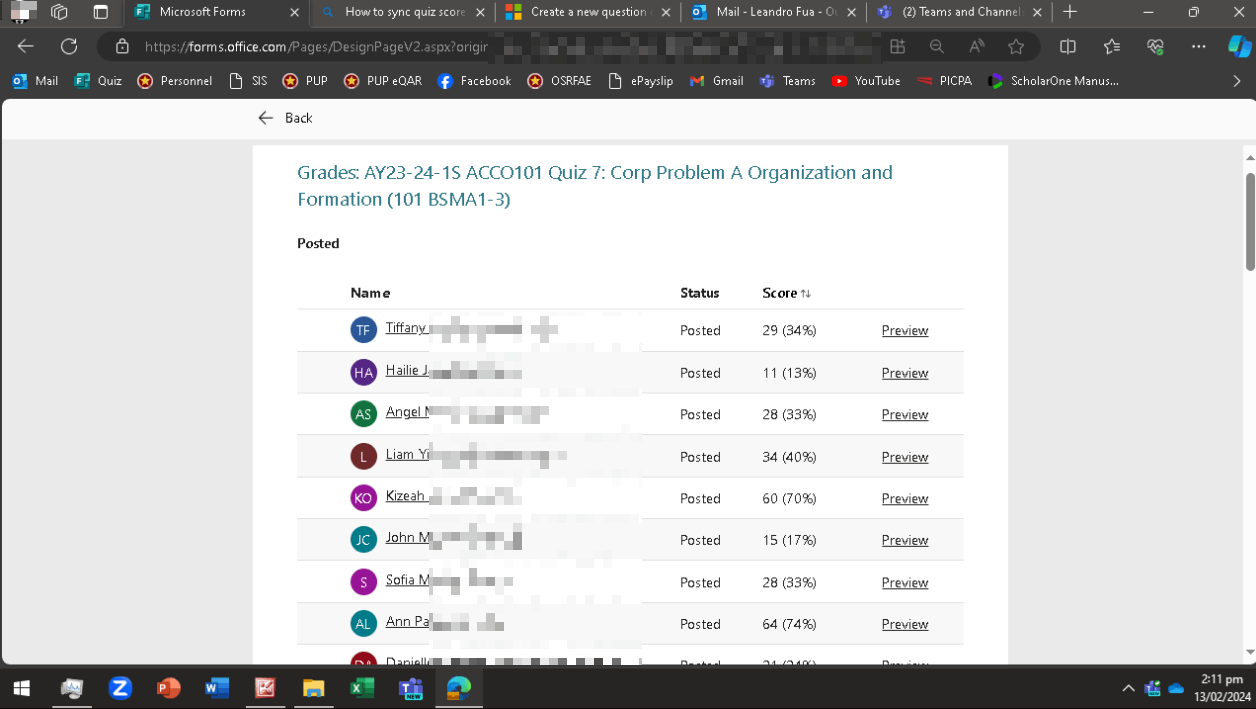Image resolution: width=1256 pixels, height=709 pixels.
Task: Switch to the Teams and Channels tab
Action: point(961,12)
